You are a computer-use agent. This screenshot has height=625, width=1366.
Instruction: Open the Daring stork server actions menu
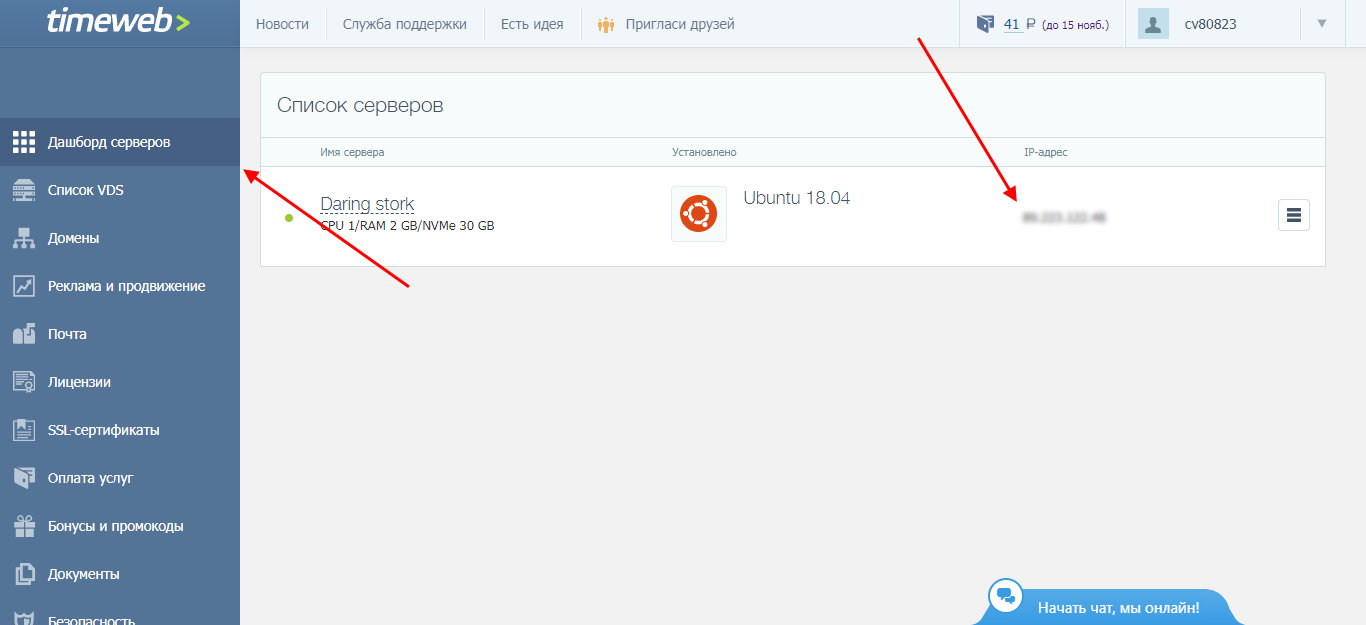click(1293, 215)
